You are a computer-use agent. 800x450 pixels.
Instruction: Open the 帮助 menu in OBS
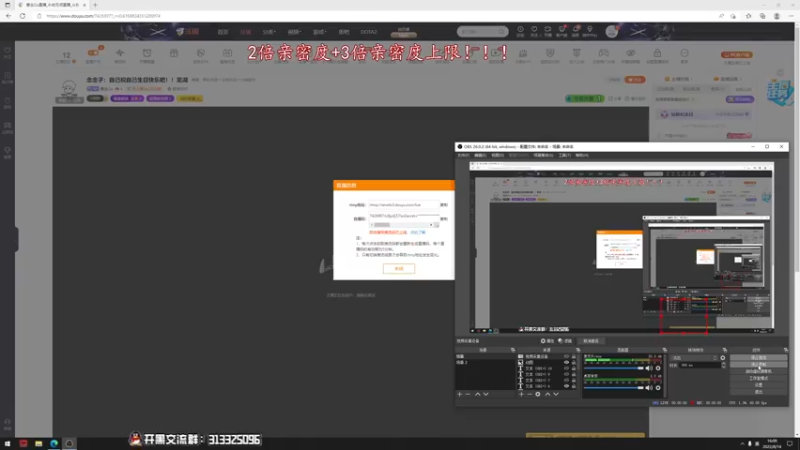582,155
